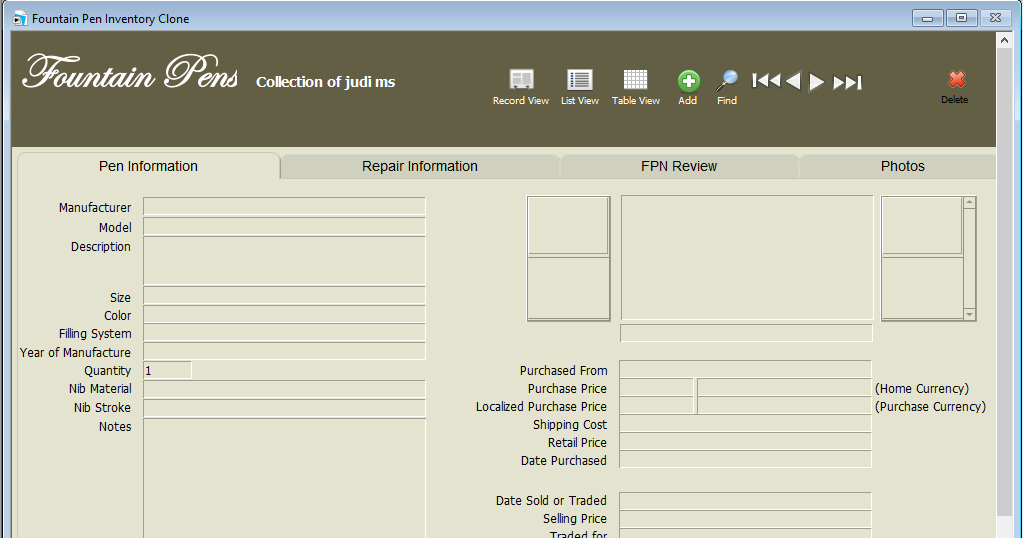Click the app icon in title bar

pos(20,18)
